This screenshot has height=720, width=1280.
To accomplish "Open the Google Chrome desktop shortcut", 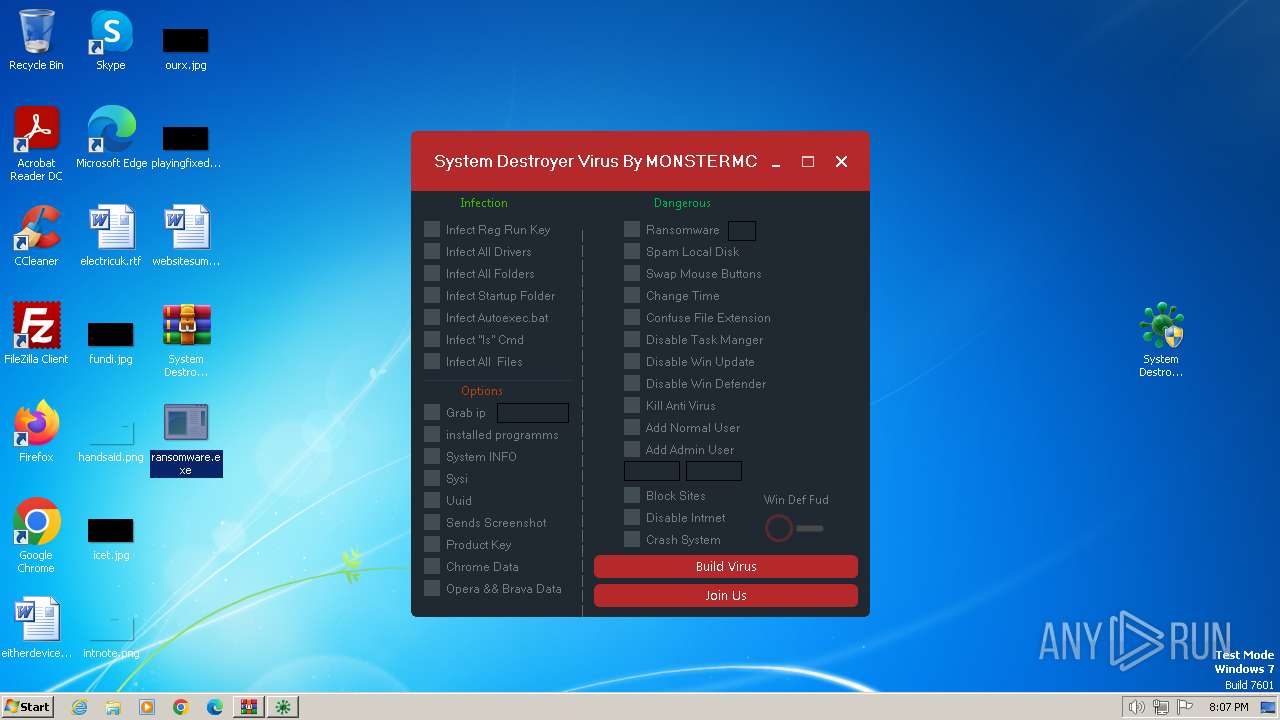I will (36, 536).
